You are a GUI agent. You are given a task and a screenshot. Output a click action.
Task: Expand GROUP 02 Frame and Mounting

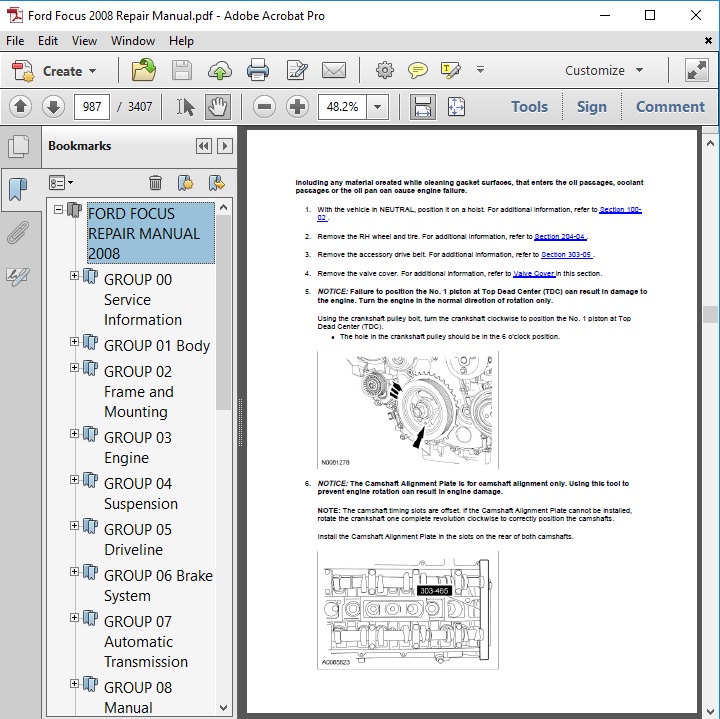coord(74,367)
